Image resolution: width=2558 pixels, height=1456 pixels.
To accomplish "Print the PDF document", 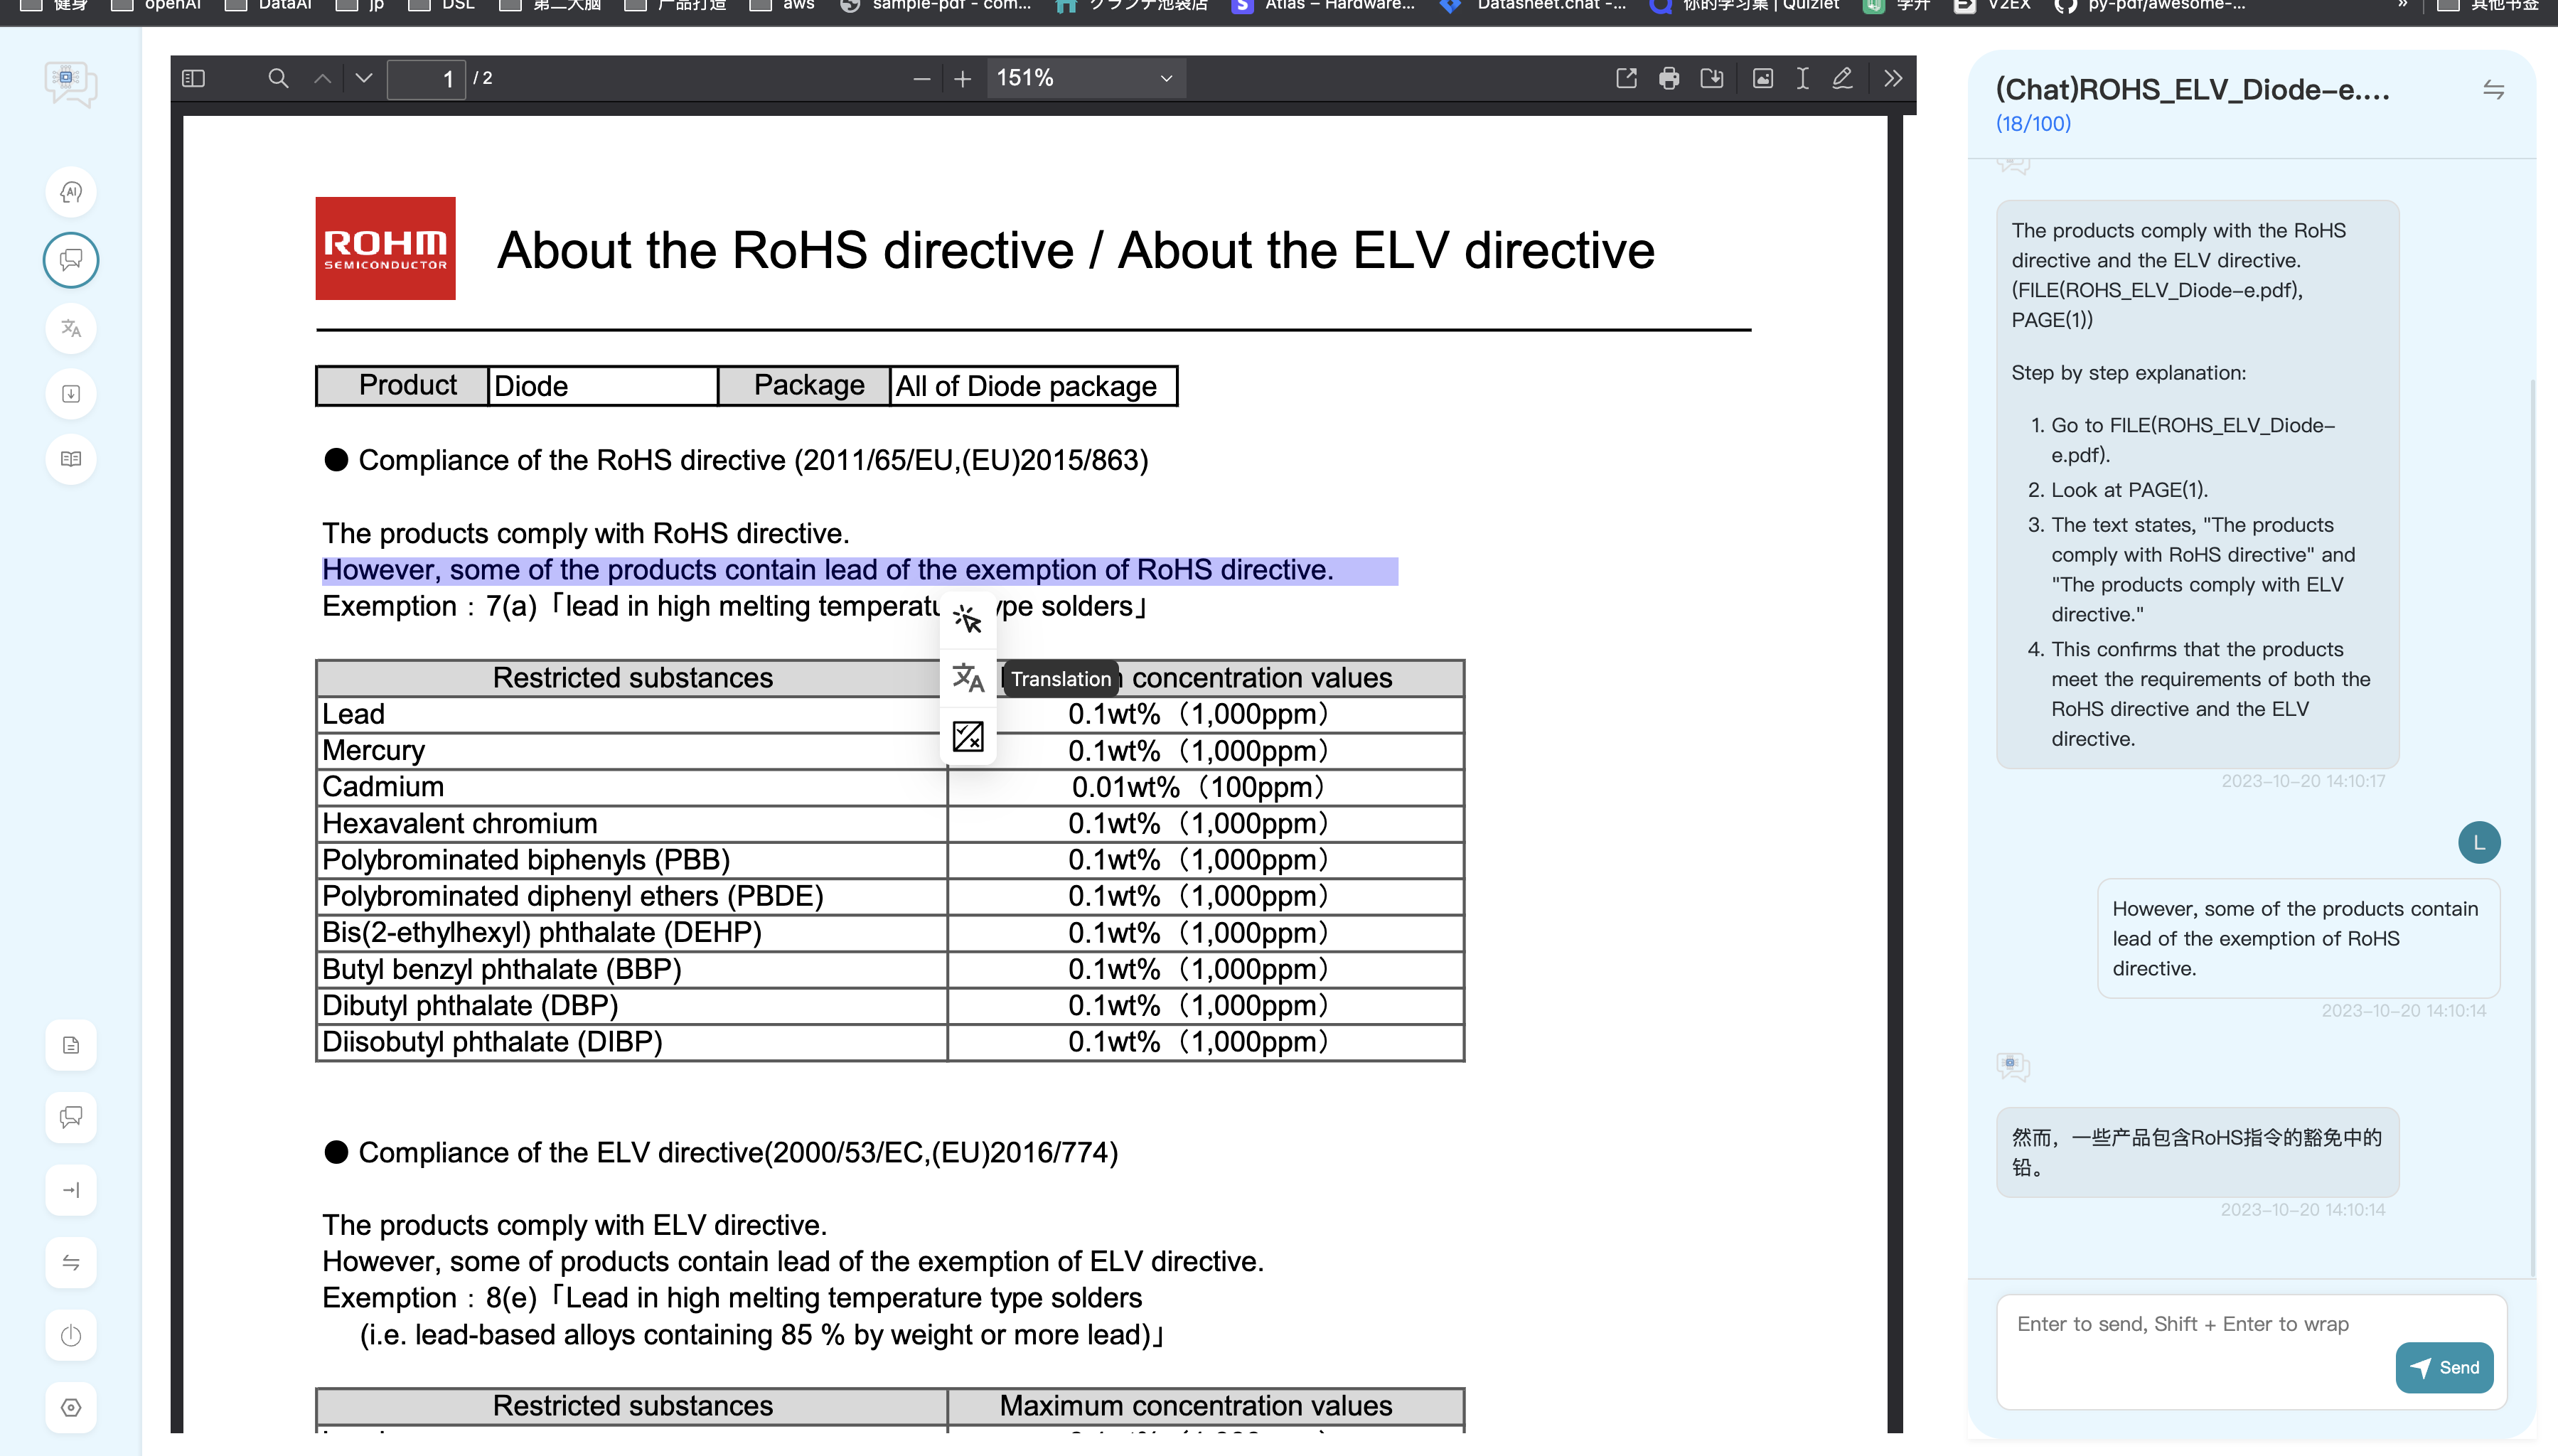I will (1669, 78).
